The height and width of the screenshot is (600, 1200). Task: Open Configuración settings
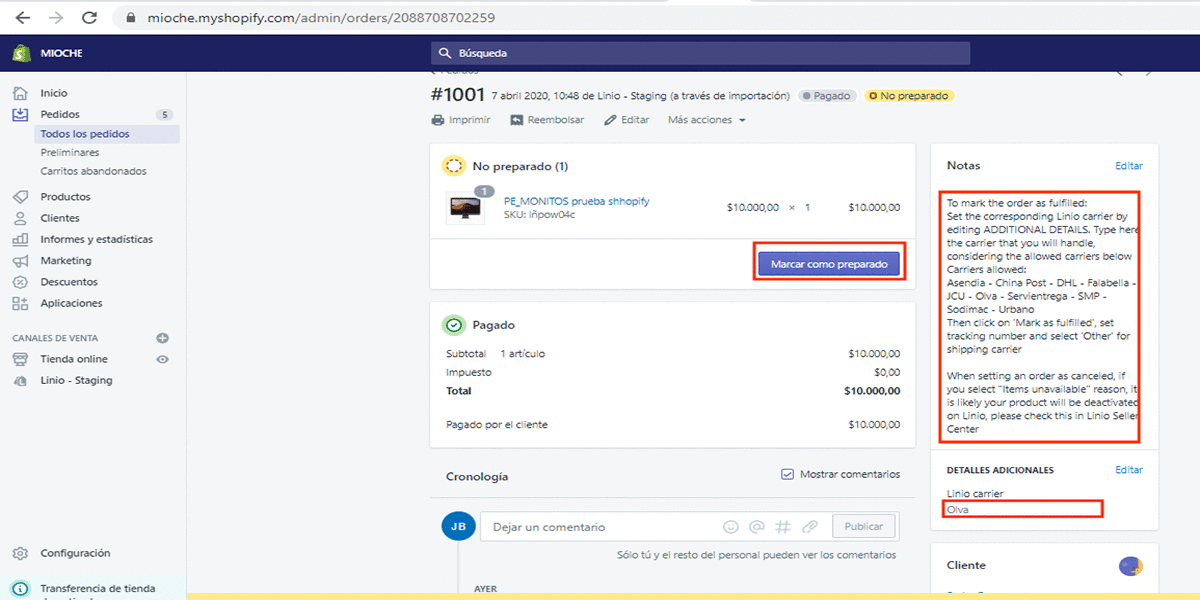75,553
